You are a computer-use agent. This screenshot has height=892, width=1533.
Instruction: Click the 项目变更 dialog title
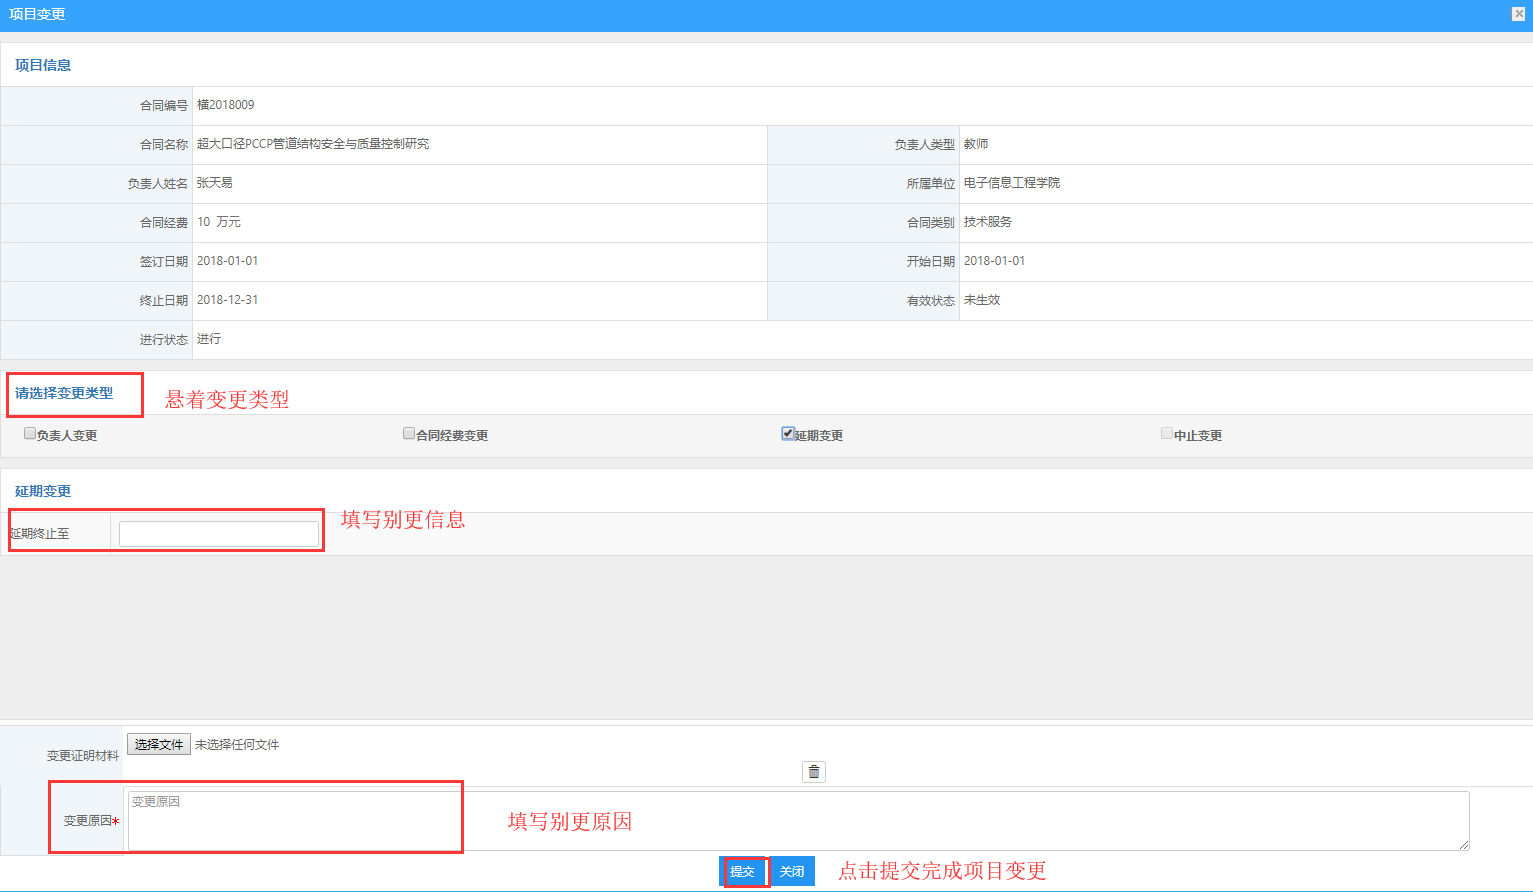[38, 14]
